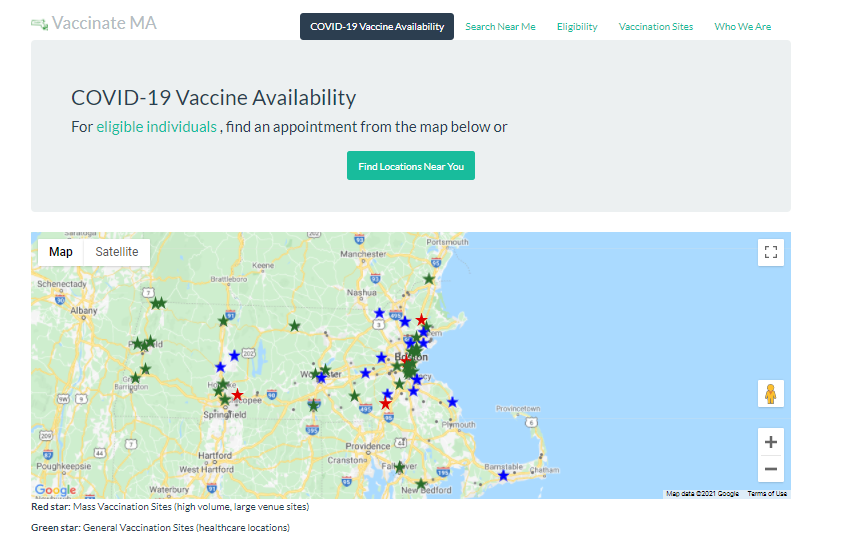Go to the Eligibility page

coord(577,27)
